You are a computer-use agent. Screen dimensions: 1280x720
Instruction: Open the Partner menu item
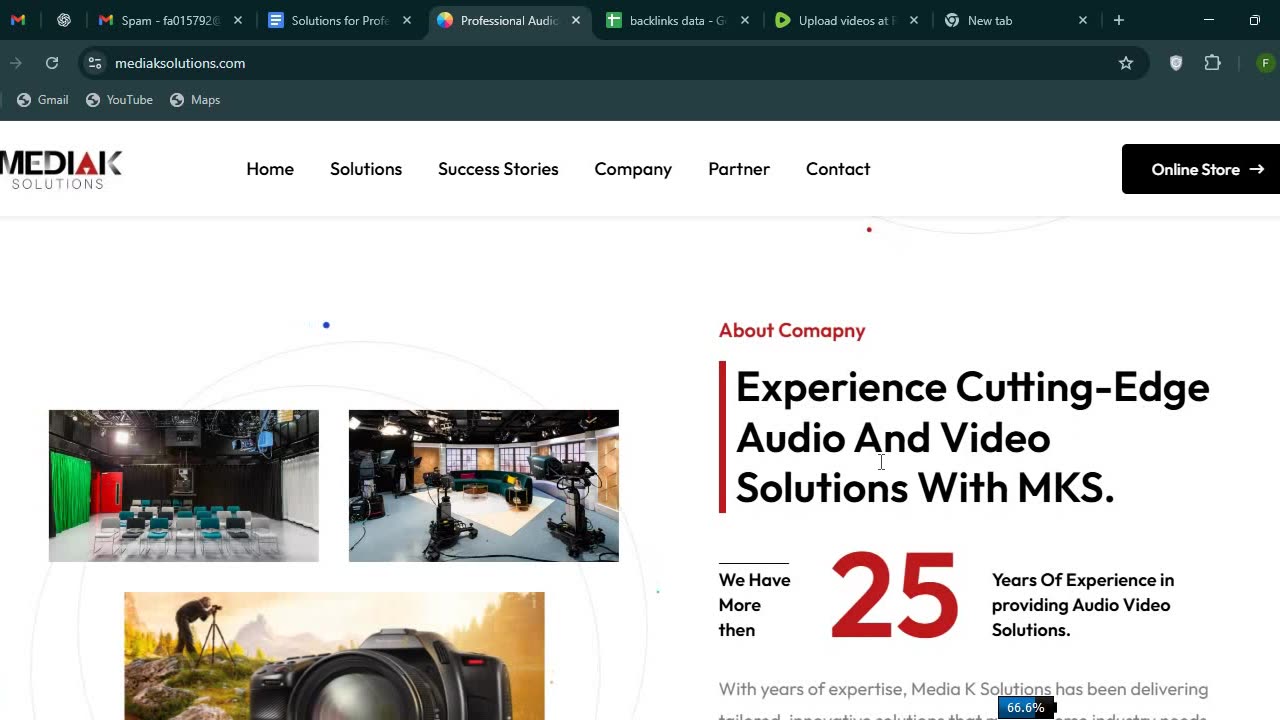click(739, 169)
